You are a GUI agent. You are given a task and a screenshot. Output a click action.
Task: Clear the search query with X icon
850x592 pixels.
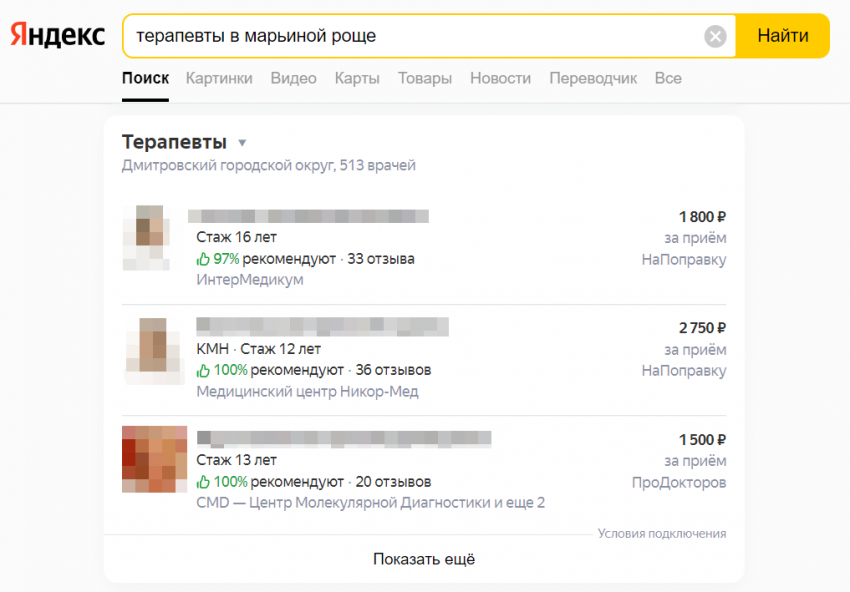(x=715, y=37)
